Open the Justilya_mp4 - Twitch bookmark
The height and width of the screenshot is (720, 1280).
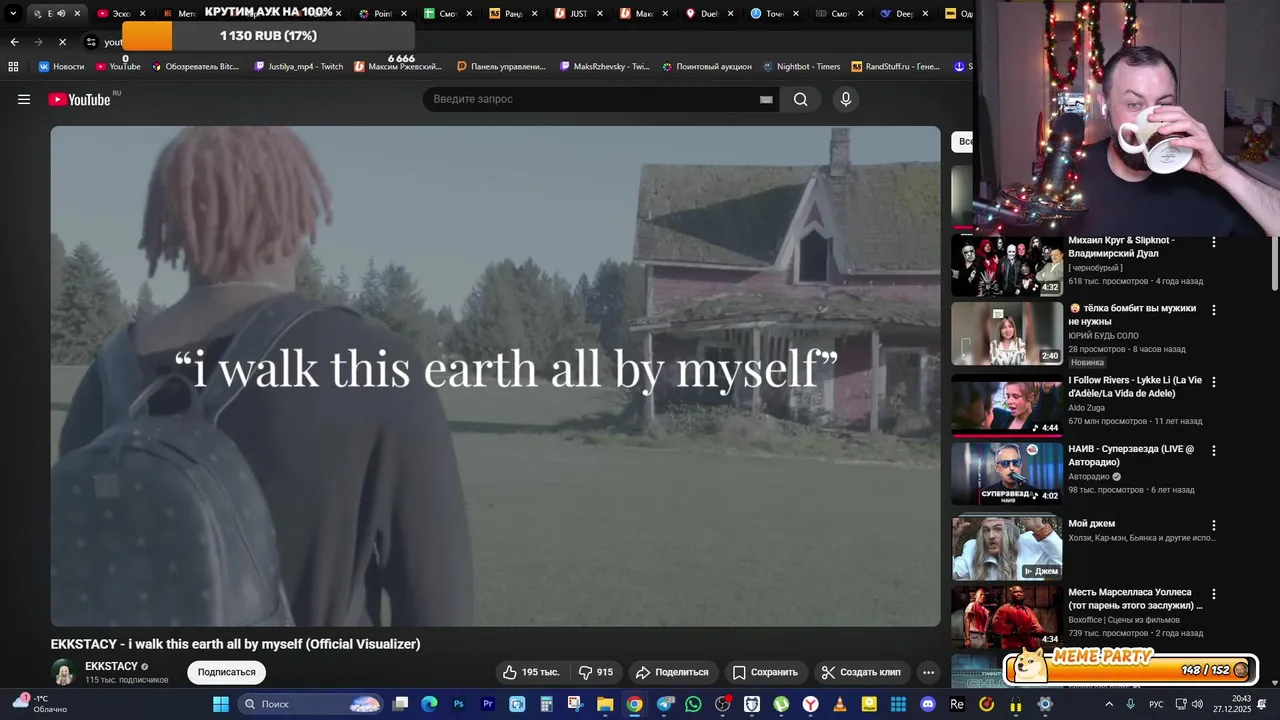(299, 66)
